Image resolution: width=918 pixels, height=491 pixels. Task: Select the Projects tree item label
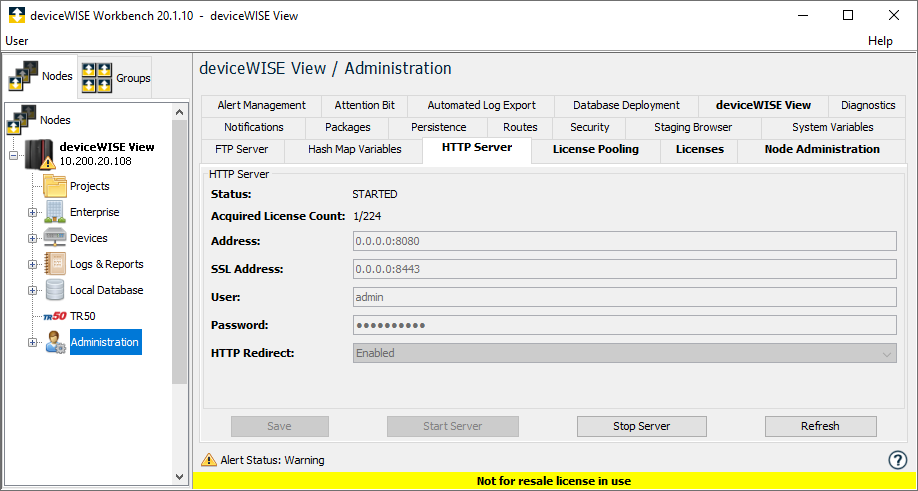pos(90,186)
